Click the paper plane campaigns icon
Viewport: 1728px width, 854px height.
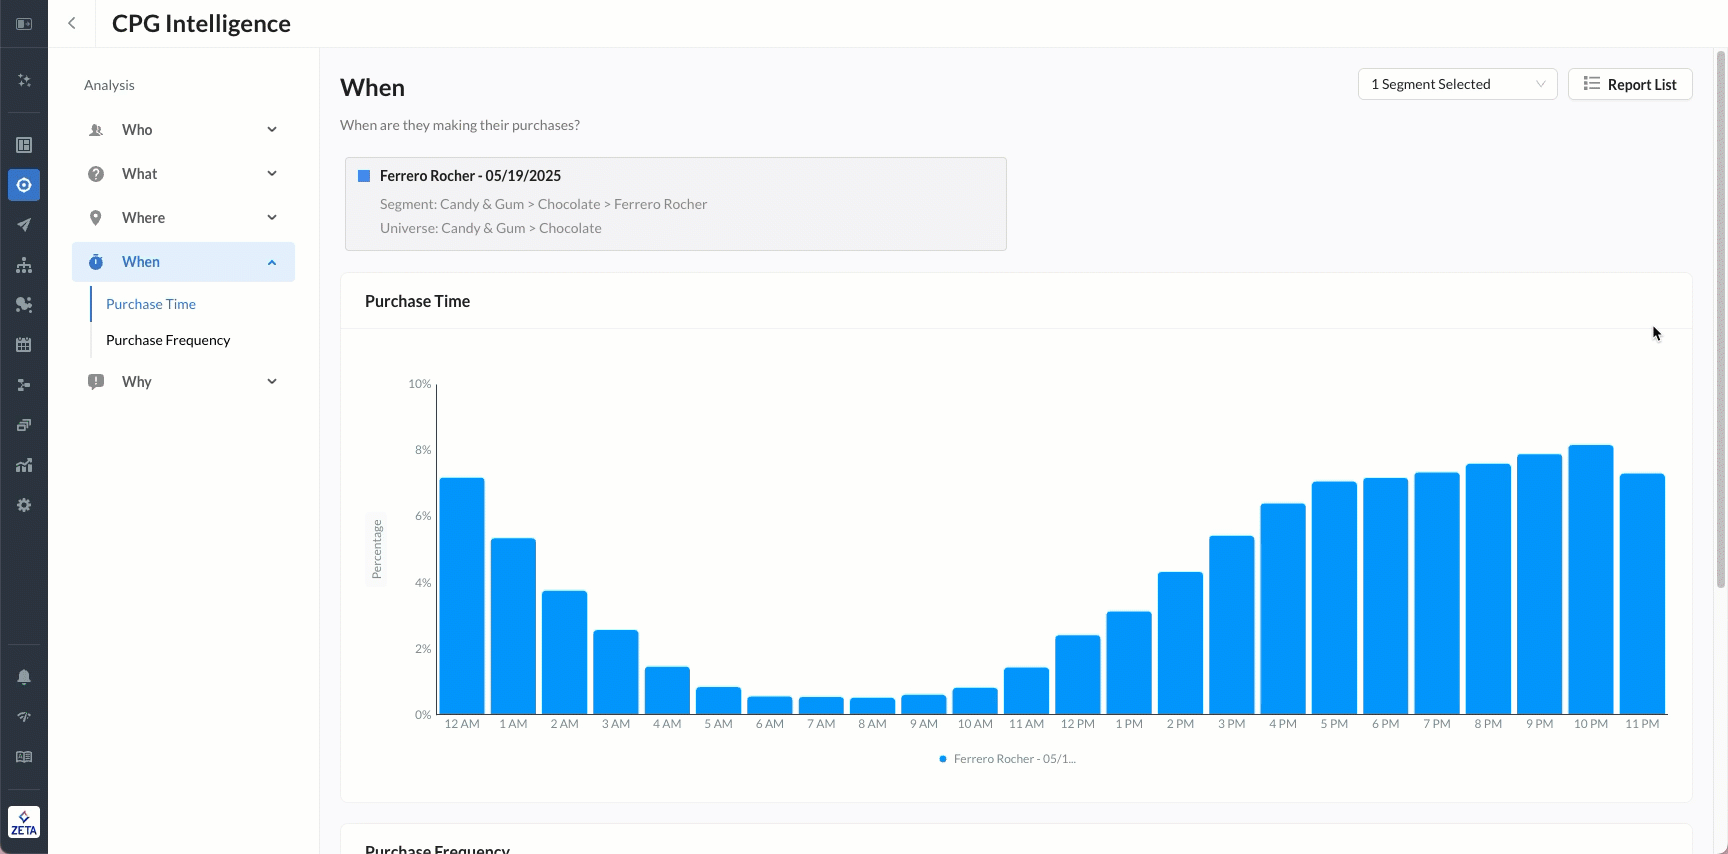tap(24, 225)
